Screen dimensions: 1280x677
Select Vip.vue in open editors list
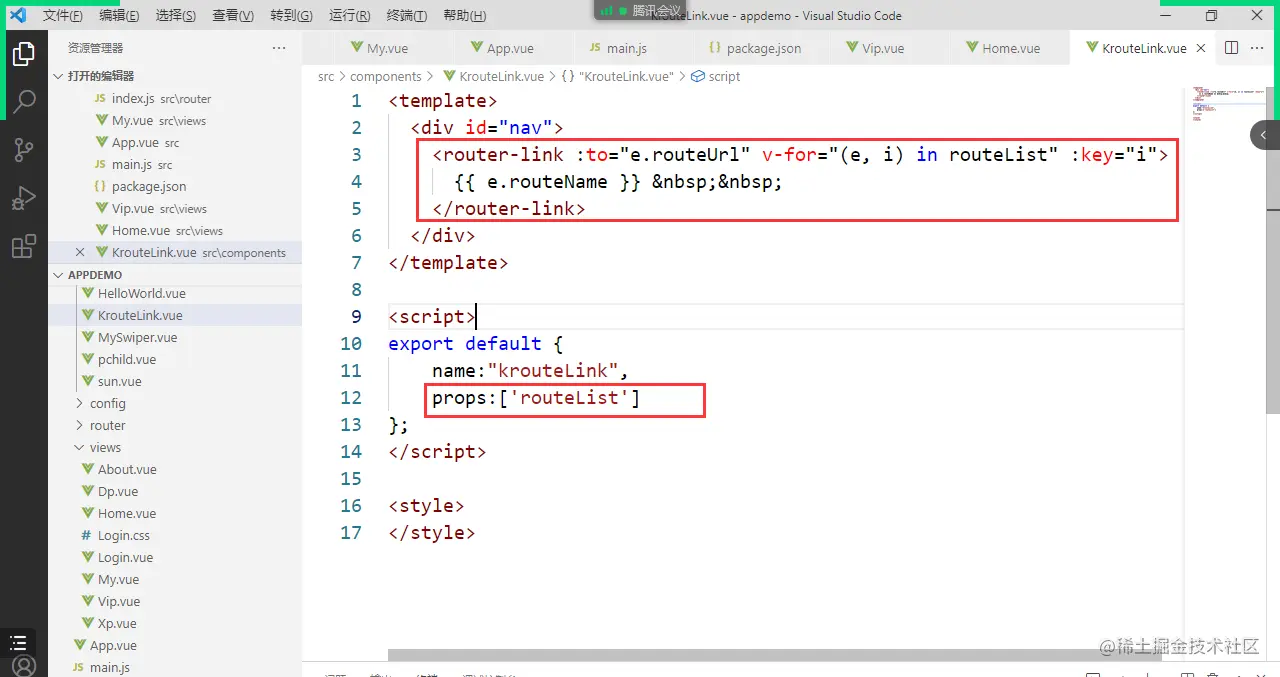(x=175, y=209)
